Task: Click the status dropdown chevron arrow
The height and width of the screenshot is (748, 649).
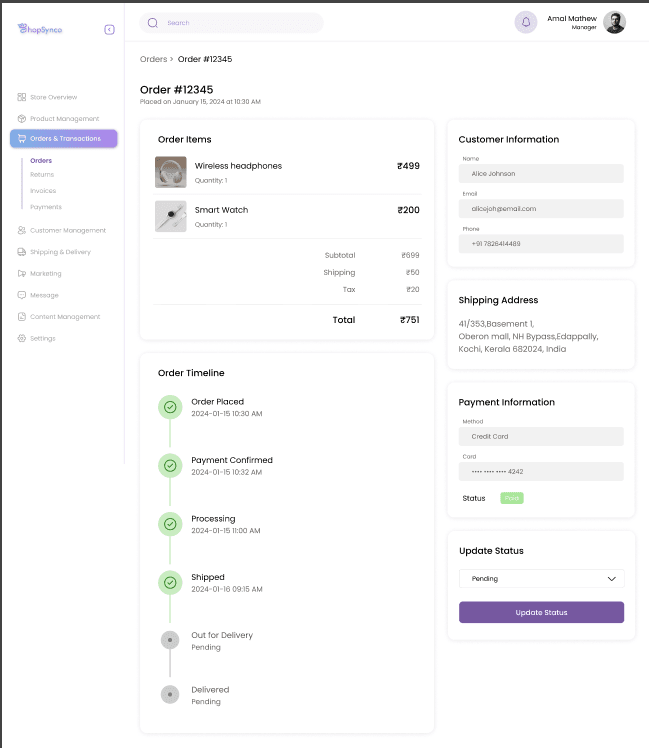Action: click(x=611, y=579)
